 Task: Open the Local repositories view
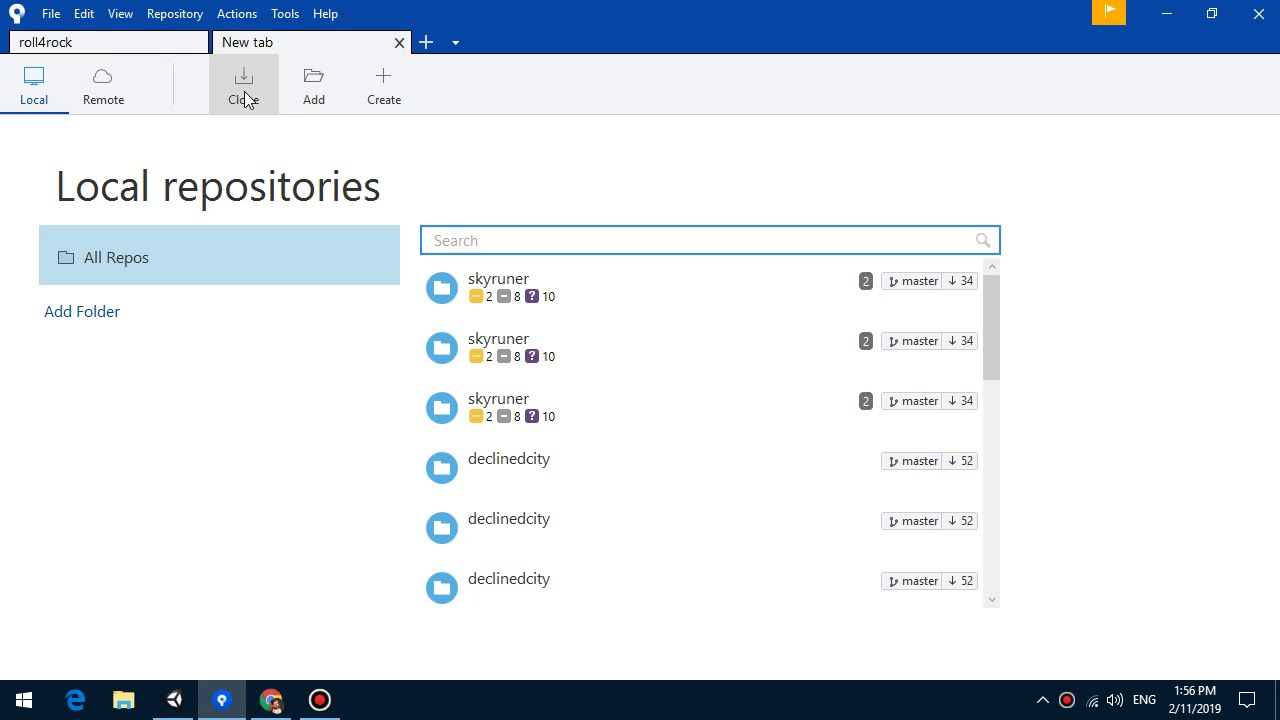[x=34, y=86]
